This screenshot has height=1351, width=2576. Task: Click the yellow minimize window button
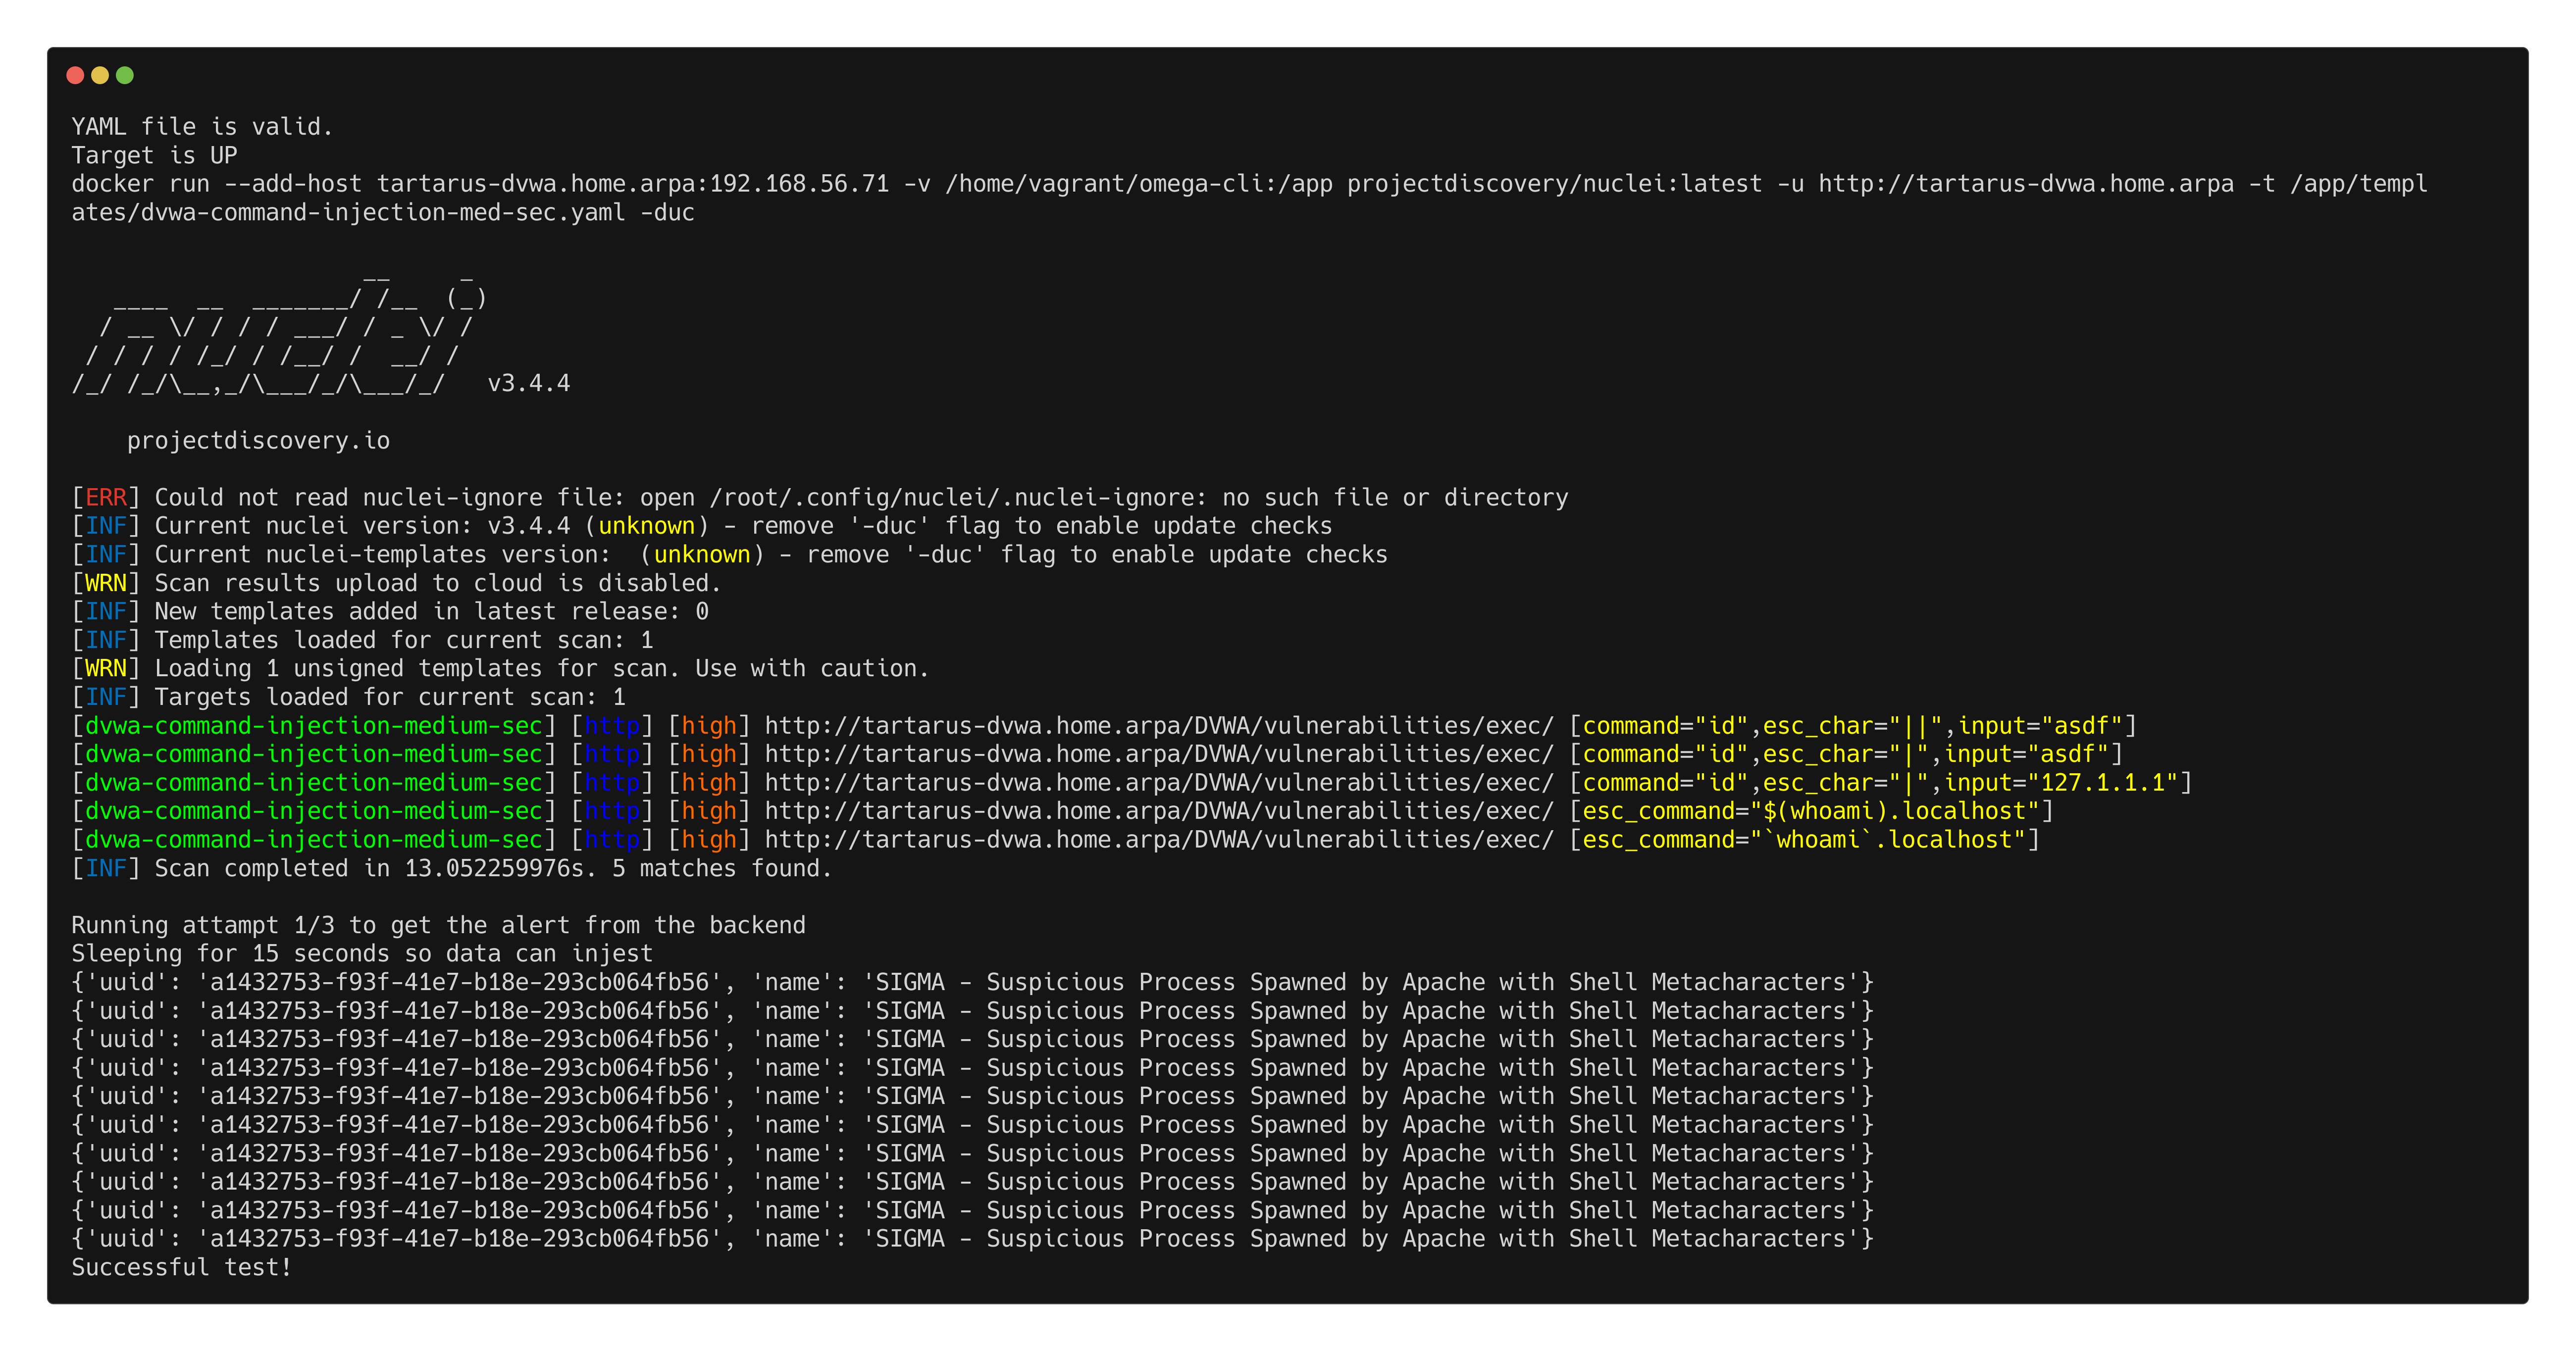point(100,75)
